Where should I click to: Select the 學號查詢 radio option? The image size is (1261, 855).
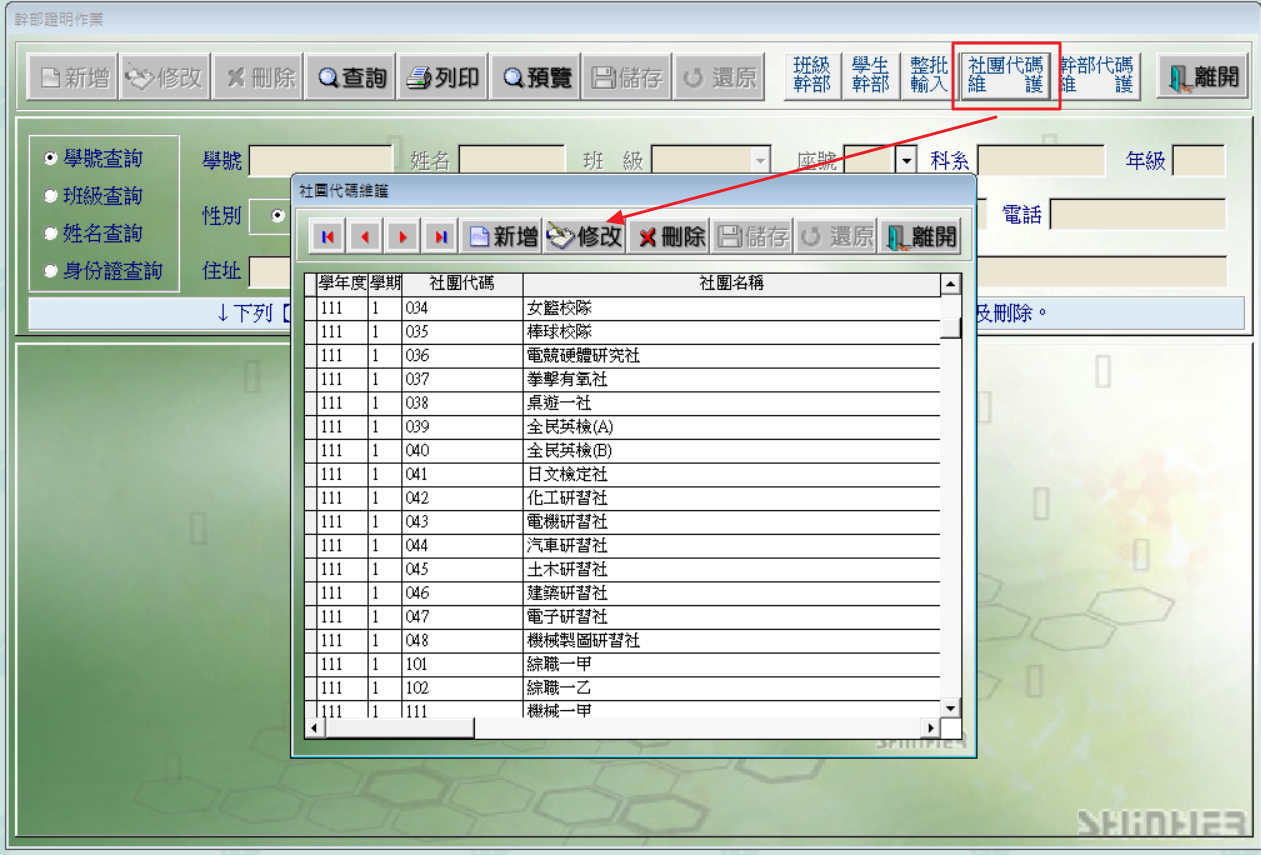click(51, 159)
